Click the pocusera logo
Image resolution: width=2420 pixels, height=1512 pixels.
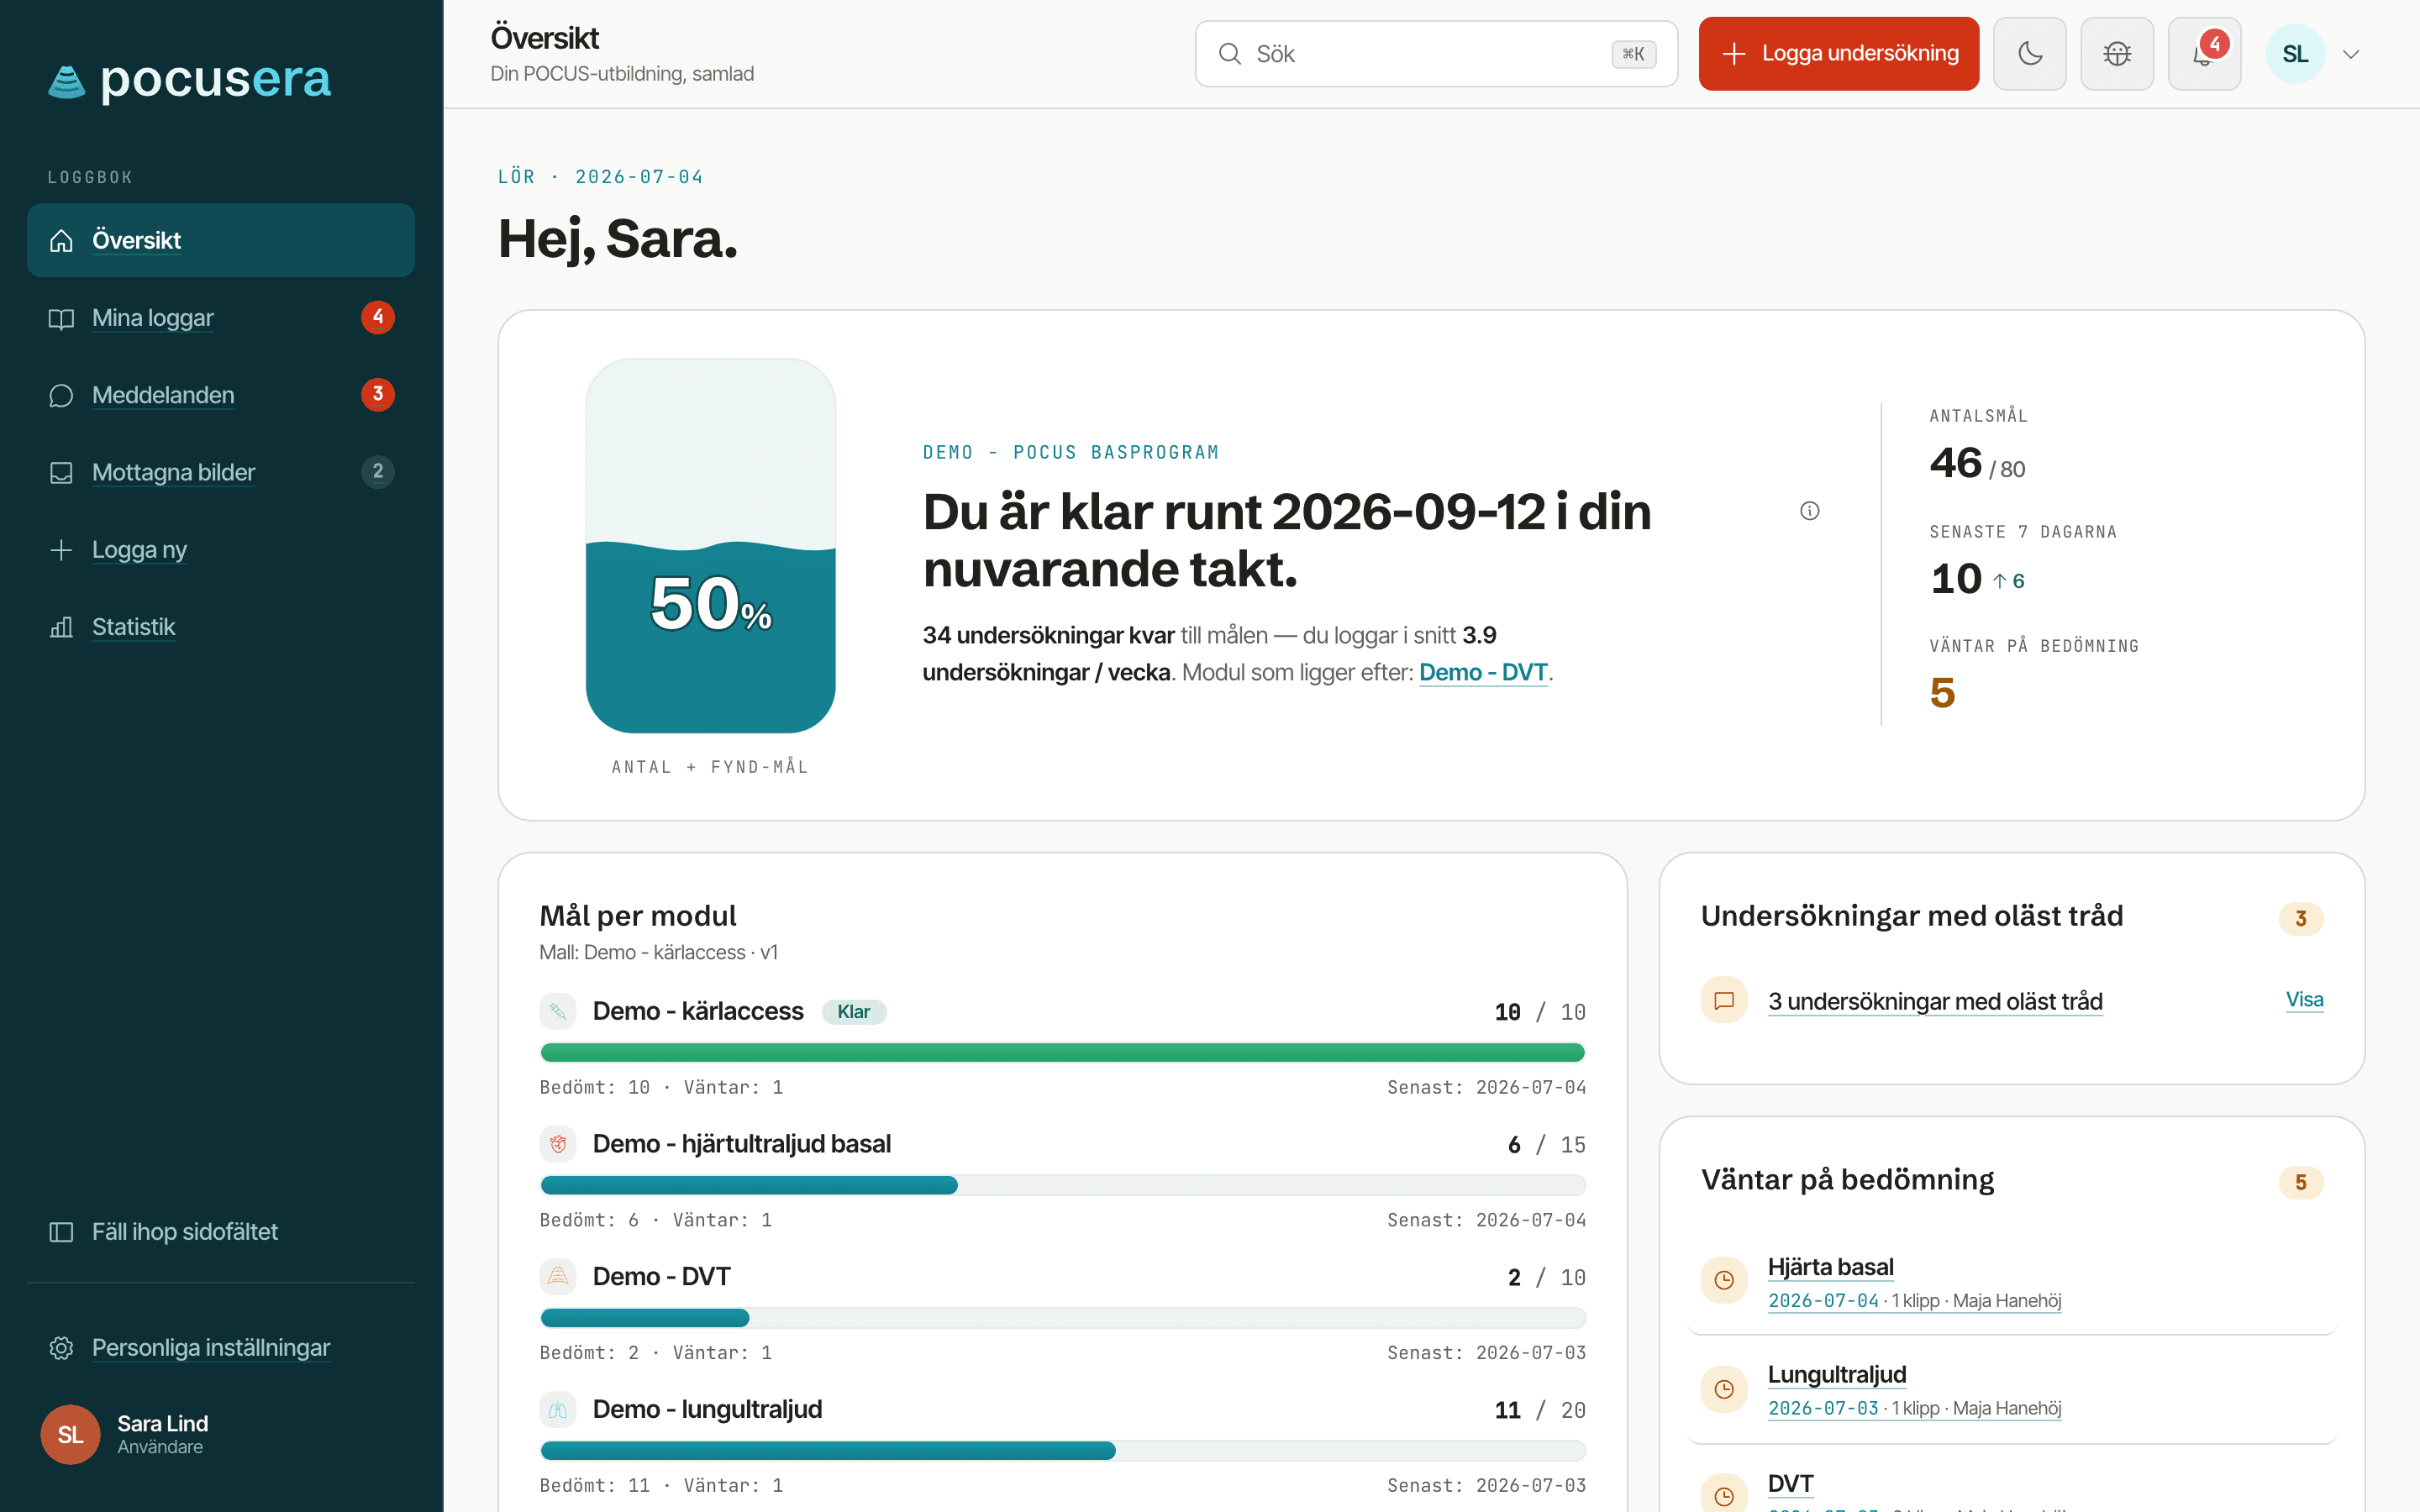pyautogui.click(x=190, y=80)
